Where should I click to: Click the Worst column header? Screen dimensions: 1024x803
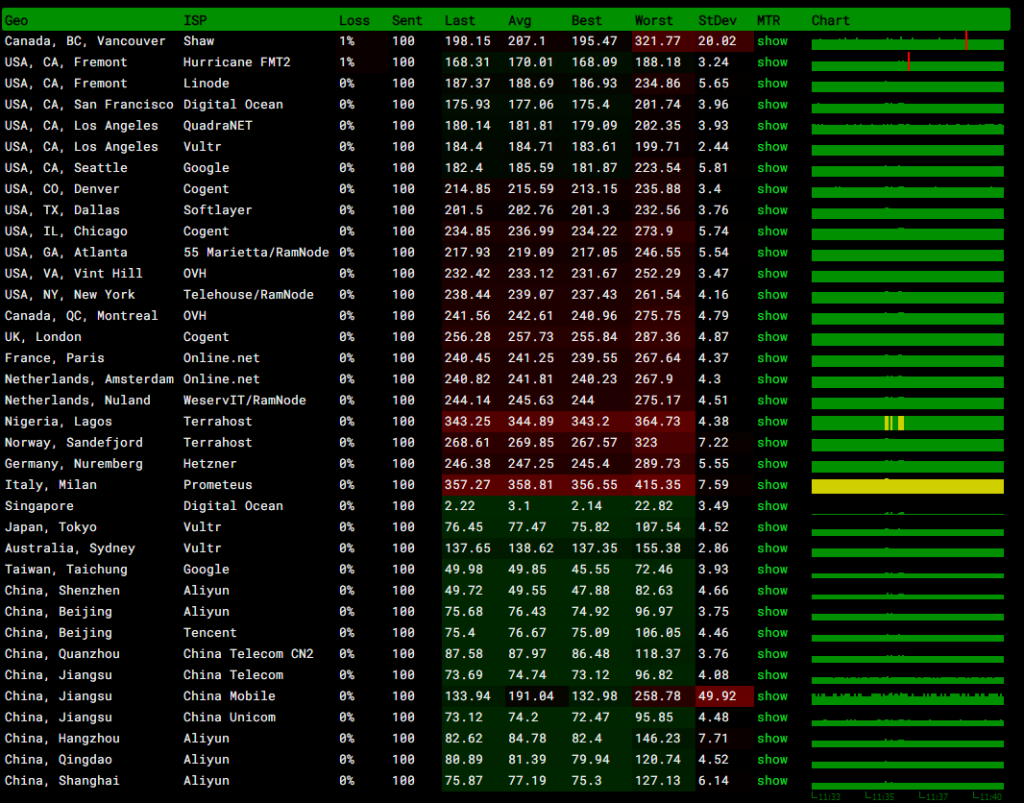pos(654,20)
